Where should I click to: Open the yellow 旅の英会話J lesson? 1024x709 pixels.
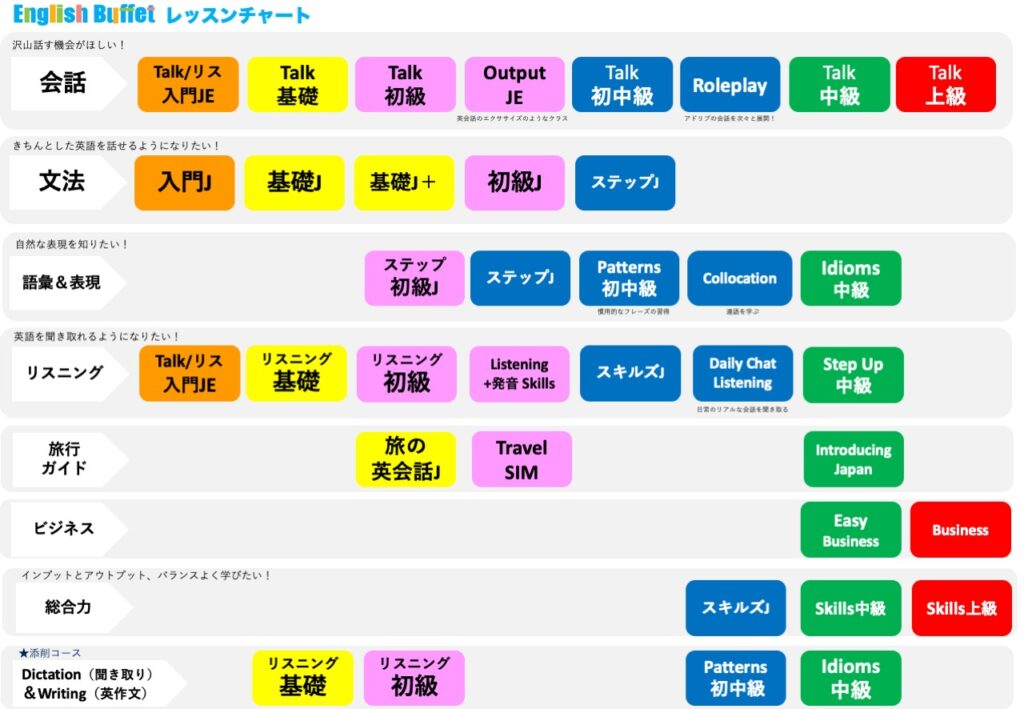pyautogui.click(x=405, y=459)
